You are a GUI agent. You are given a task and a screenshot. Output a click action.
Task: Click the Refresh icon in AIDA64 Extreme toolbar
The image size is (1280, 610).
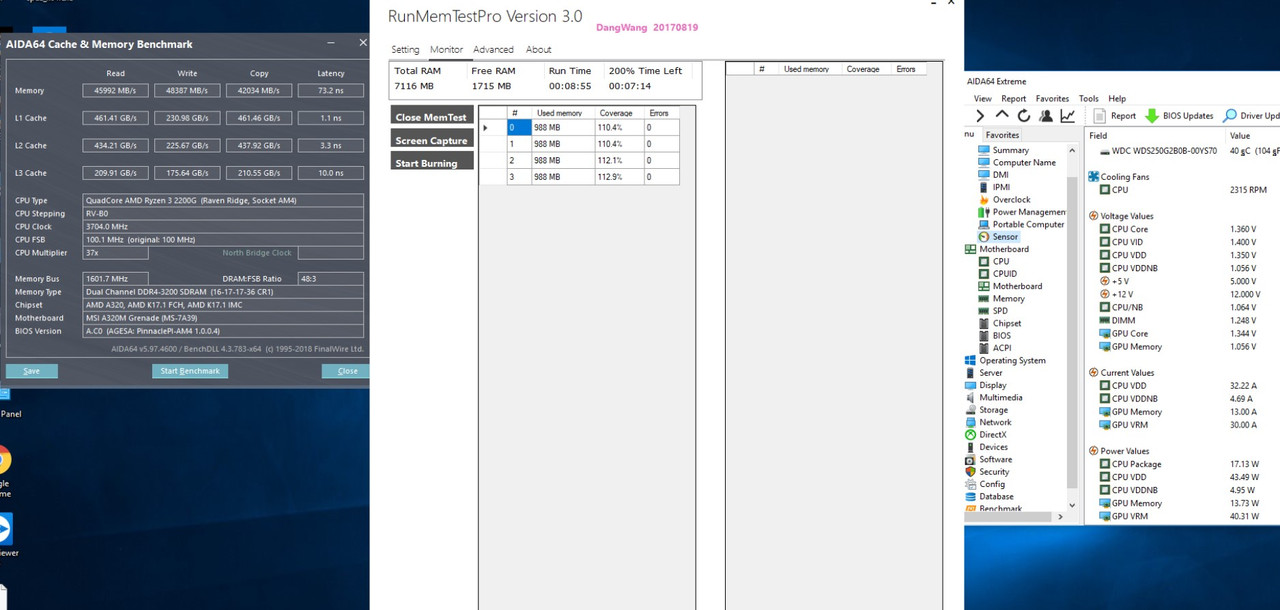click(x=1024, y=116)
